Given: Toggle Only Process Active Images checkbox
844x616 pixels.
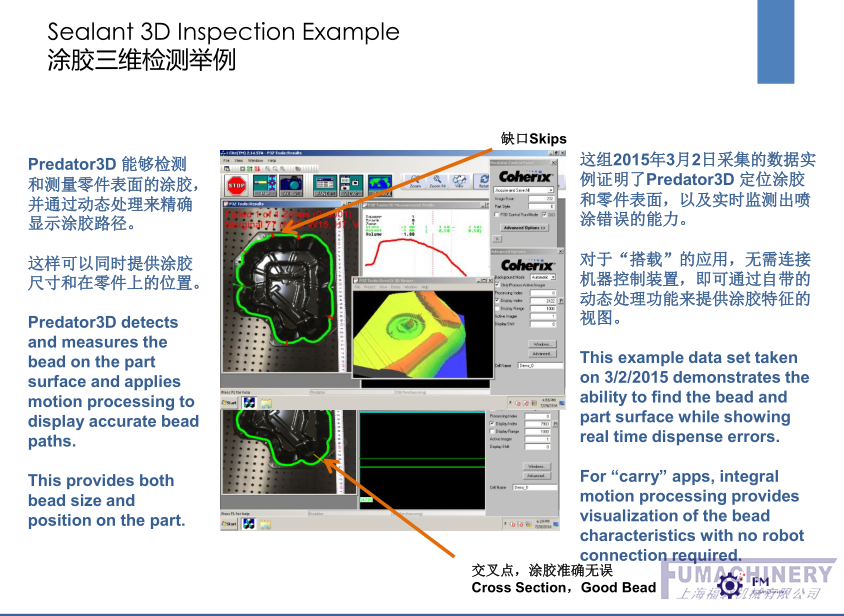Looking at the screenshot, I should tap(498, 285).
